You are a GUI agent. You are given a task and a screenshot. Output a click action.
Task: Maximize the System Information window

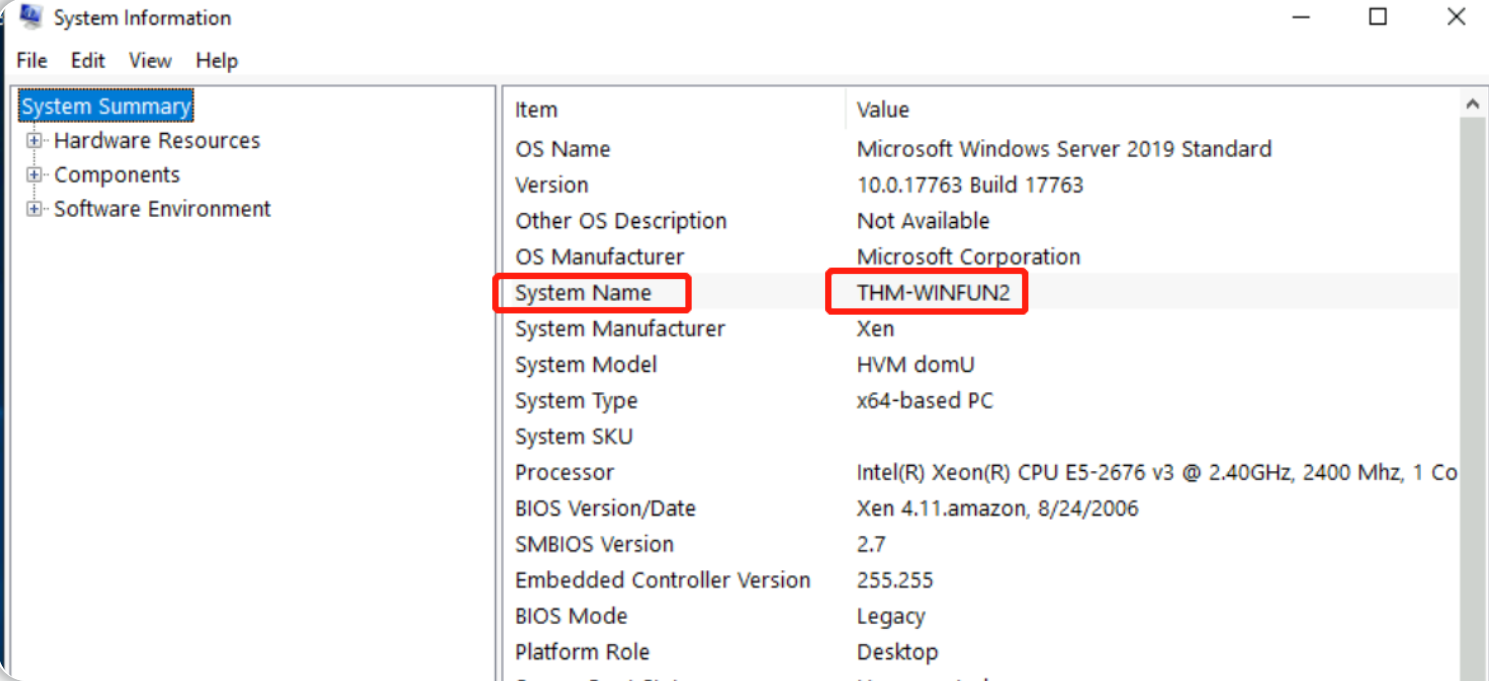[1378, 17]
